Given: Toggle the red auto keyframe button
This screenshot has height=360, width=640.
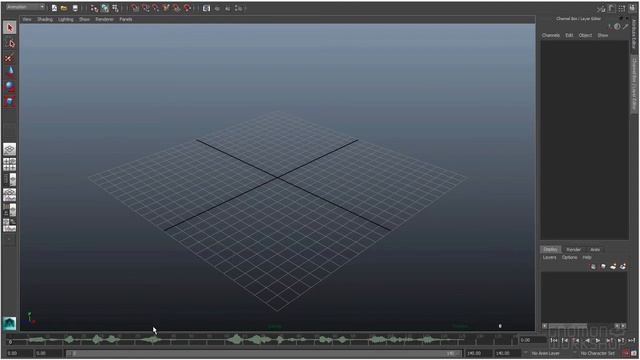Looking at the screenshot, I should coord(626,353).
